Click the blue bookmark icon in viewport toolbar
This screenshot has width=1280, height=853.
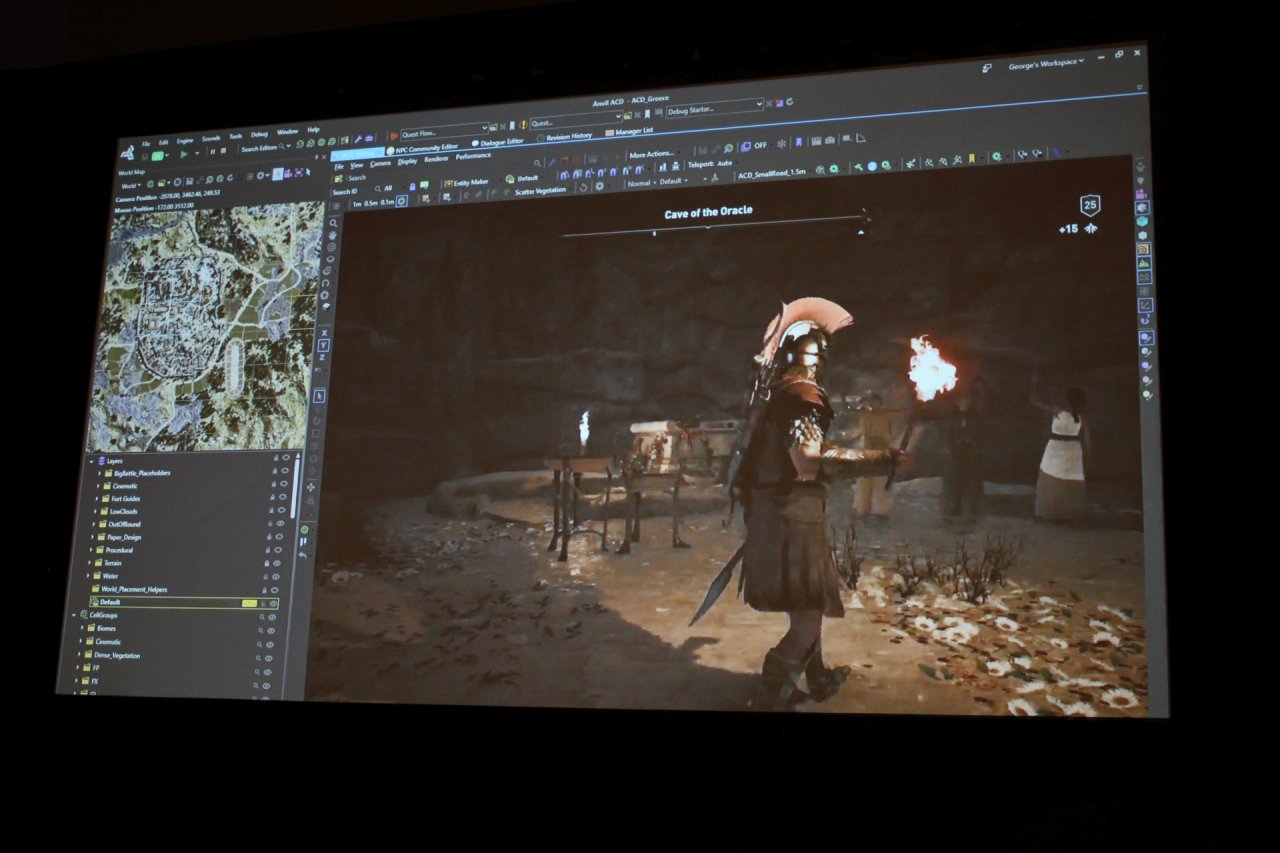click(x=799, y=142)
